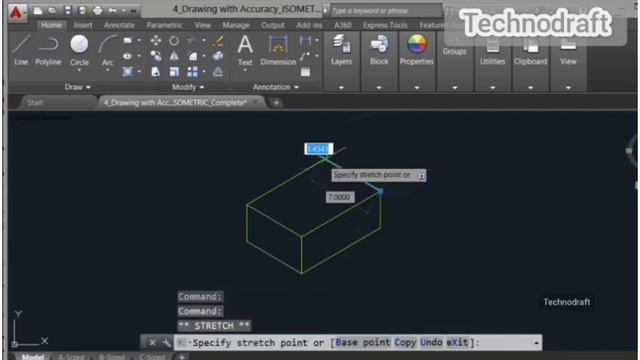Click the Undo arrow icon in title bar
Viewport: 640px width, 360px height.
click(113, 11)
